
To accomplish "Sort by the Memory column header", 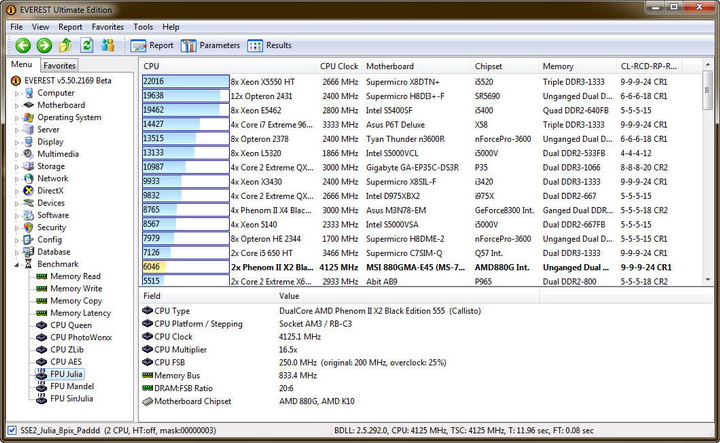I will pos(577,66).
